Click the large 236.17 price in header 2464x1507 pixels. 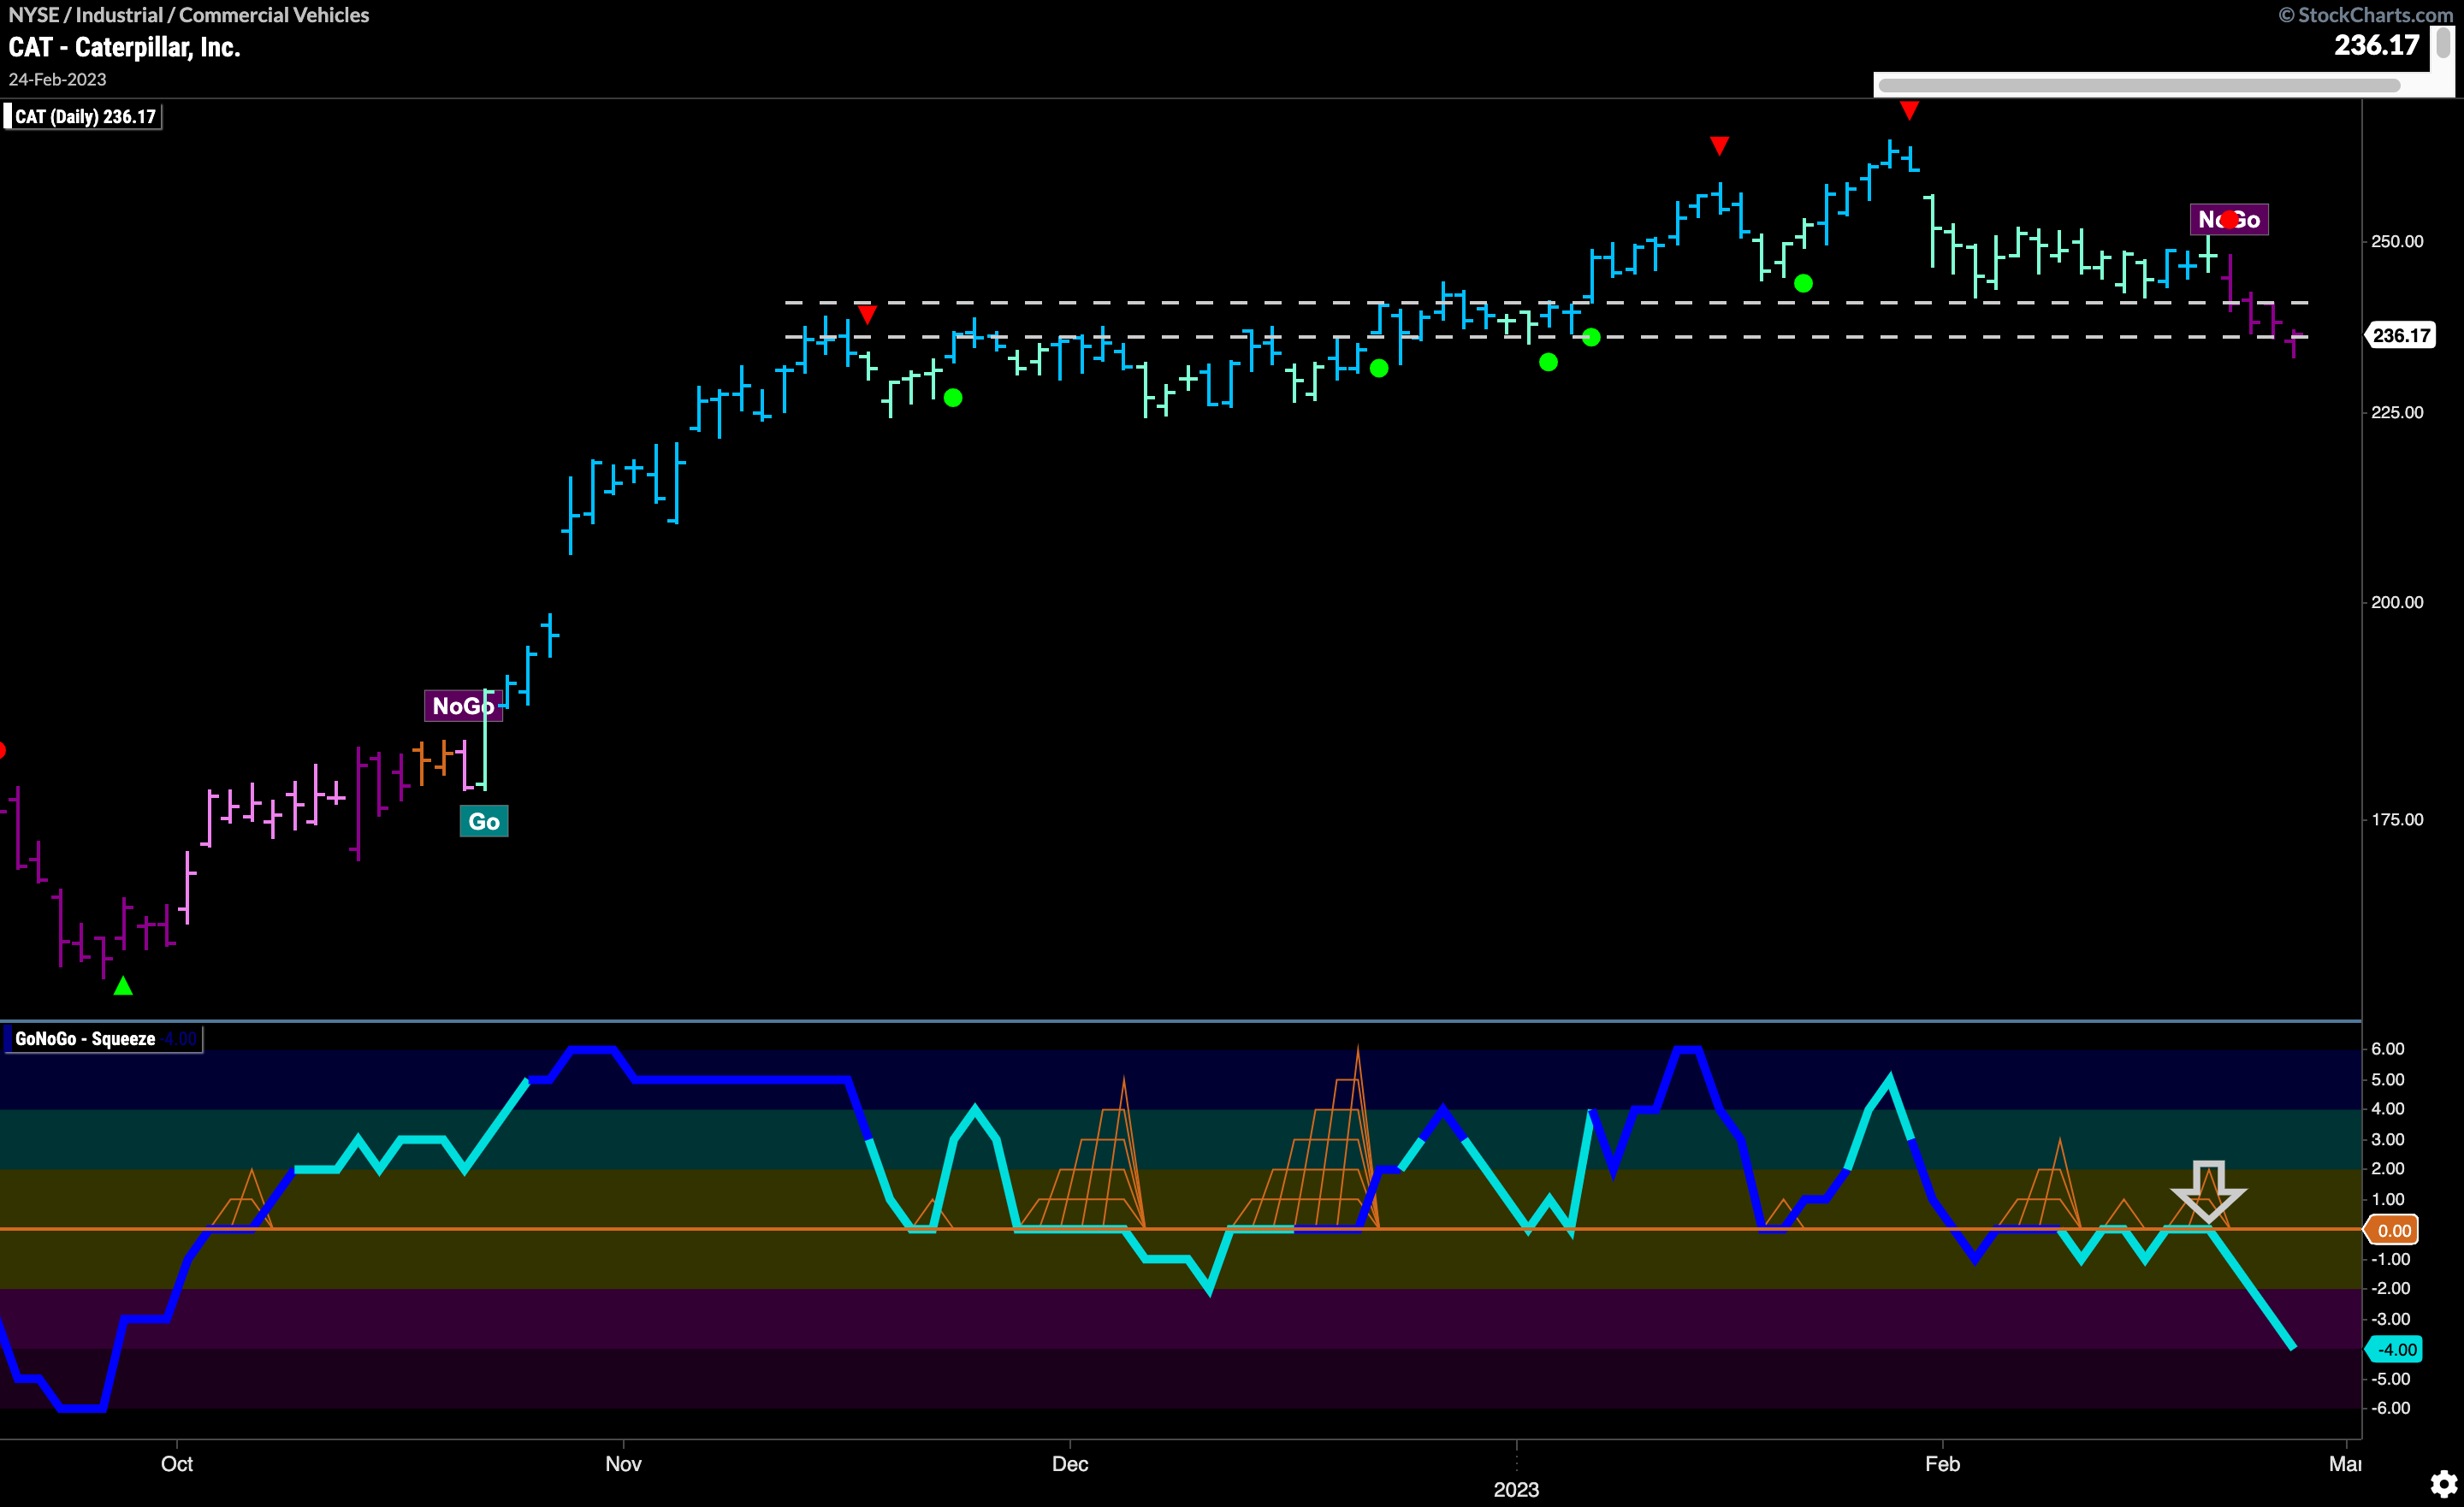tap(2376, 46)
